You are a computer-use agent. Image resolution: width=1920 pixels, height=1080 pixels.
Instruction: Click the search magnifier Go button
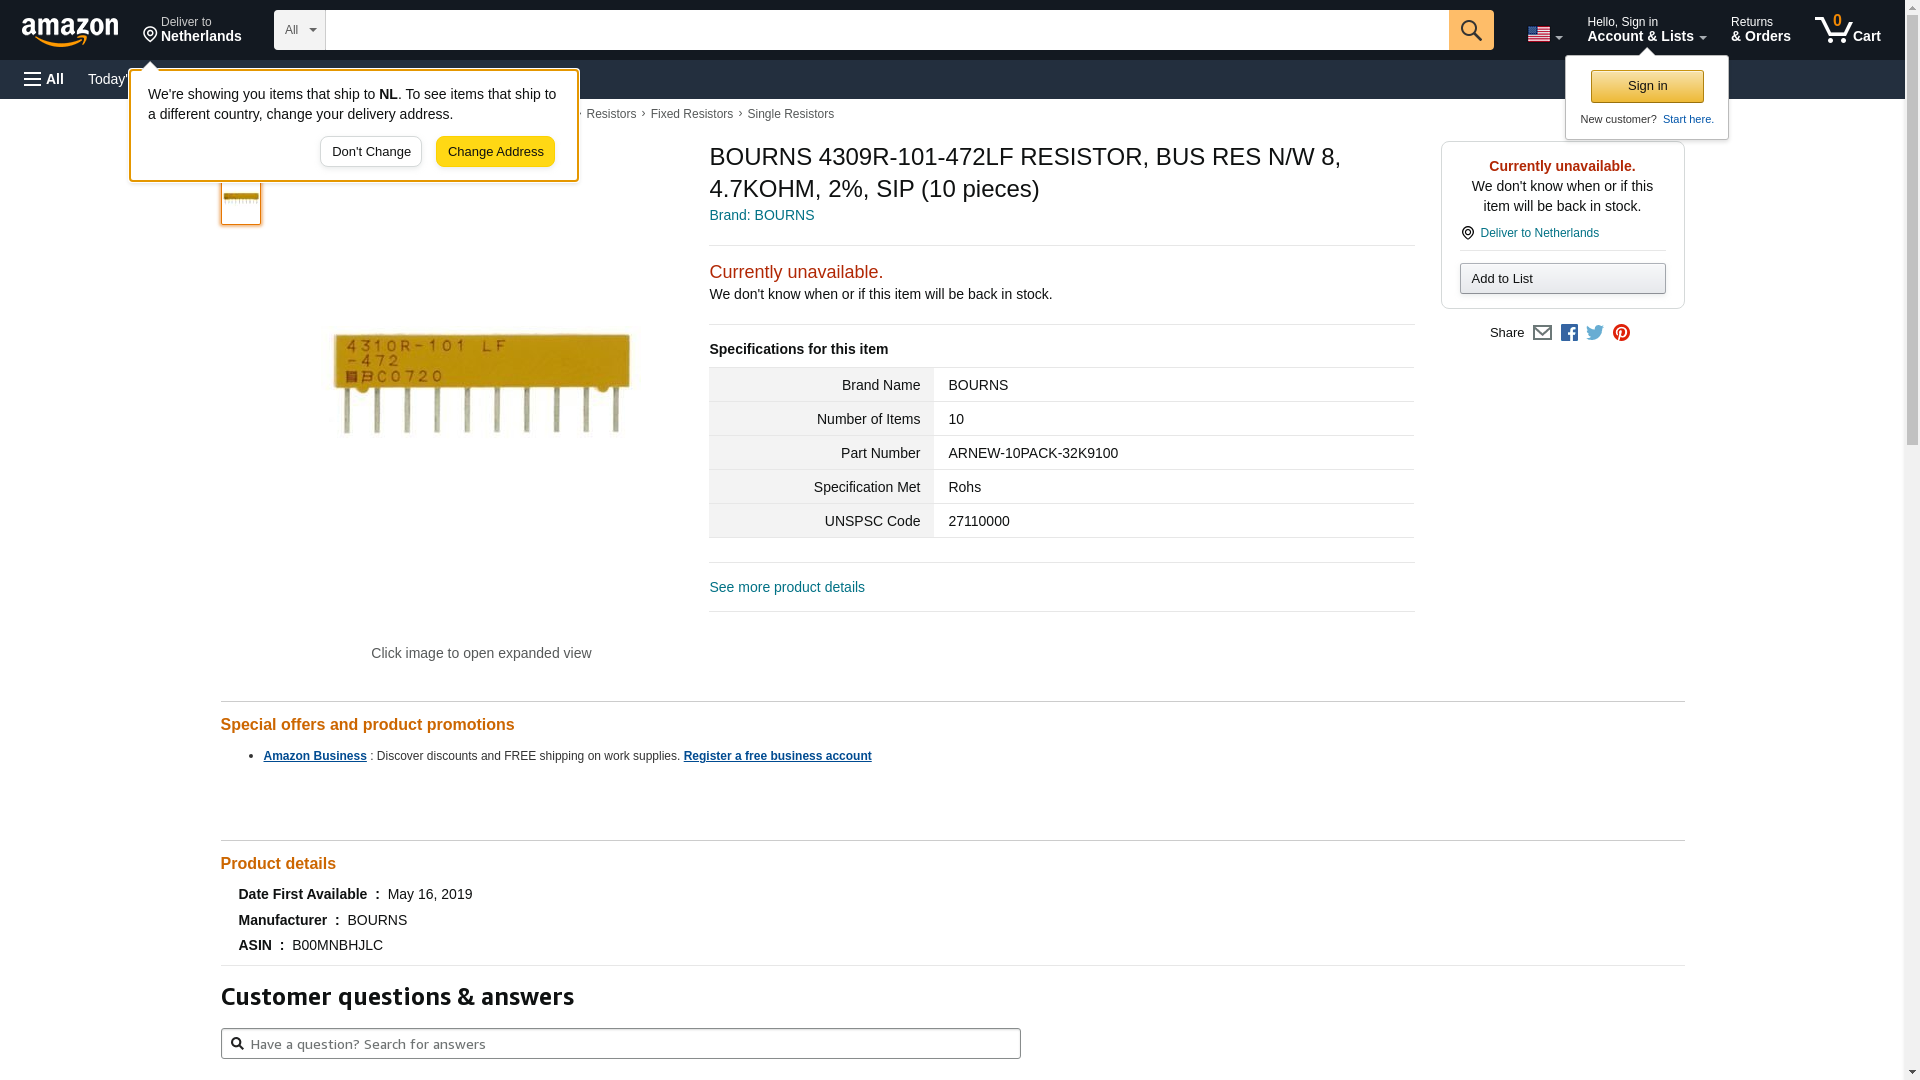pyautogui.click(x=1470, y=30)
